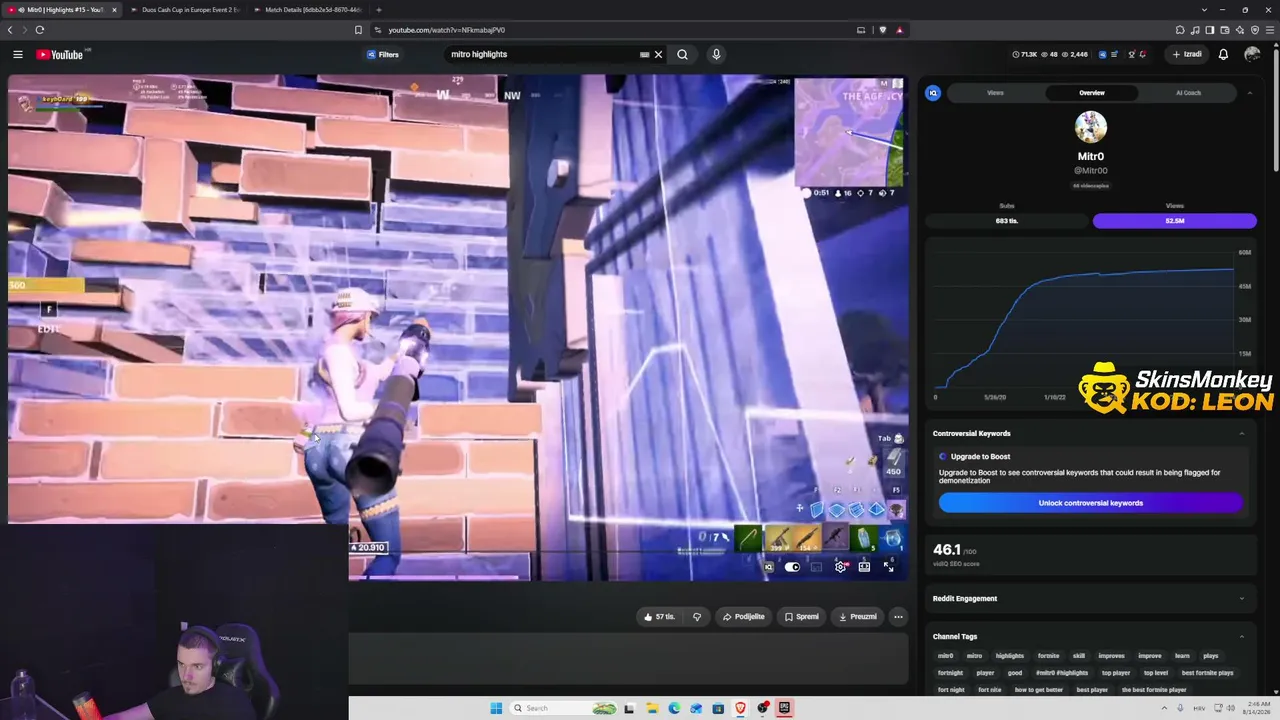Image resolution: width=1280 pixels, height=720 pixels.
Task: Show hidden system tray icons
Action: tap(1165, 709)
